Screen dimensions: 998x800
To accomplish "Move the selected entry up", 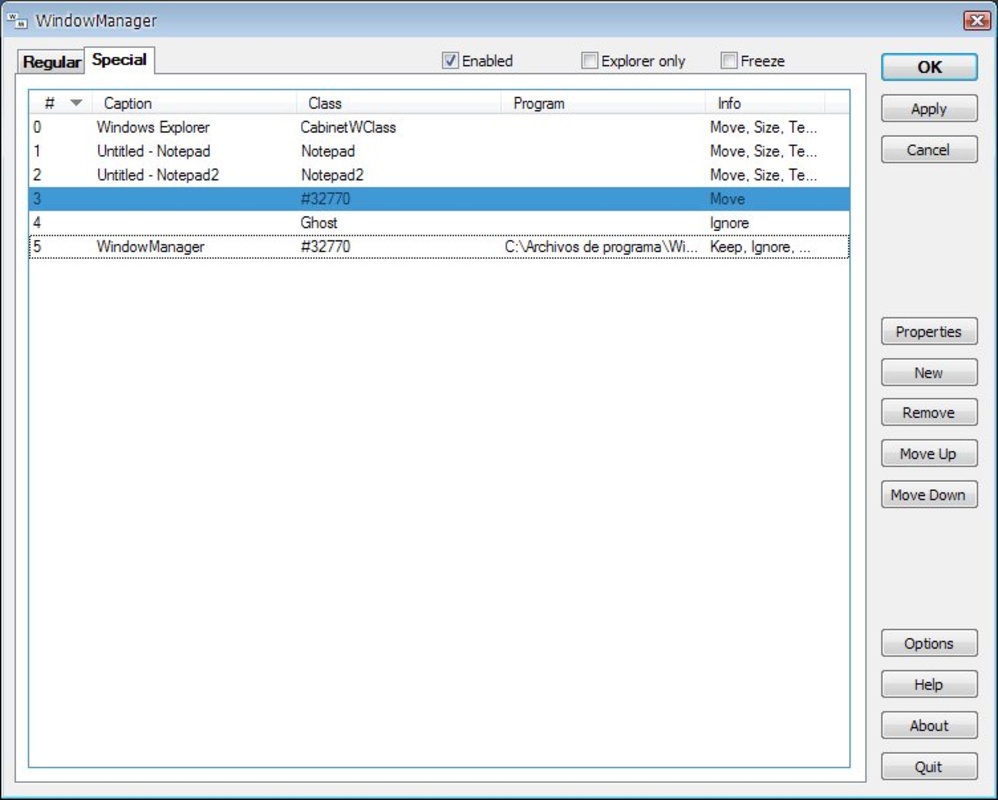I will [x=928, y=454].
